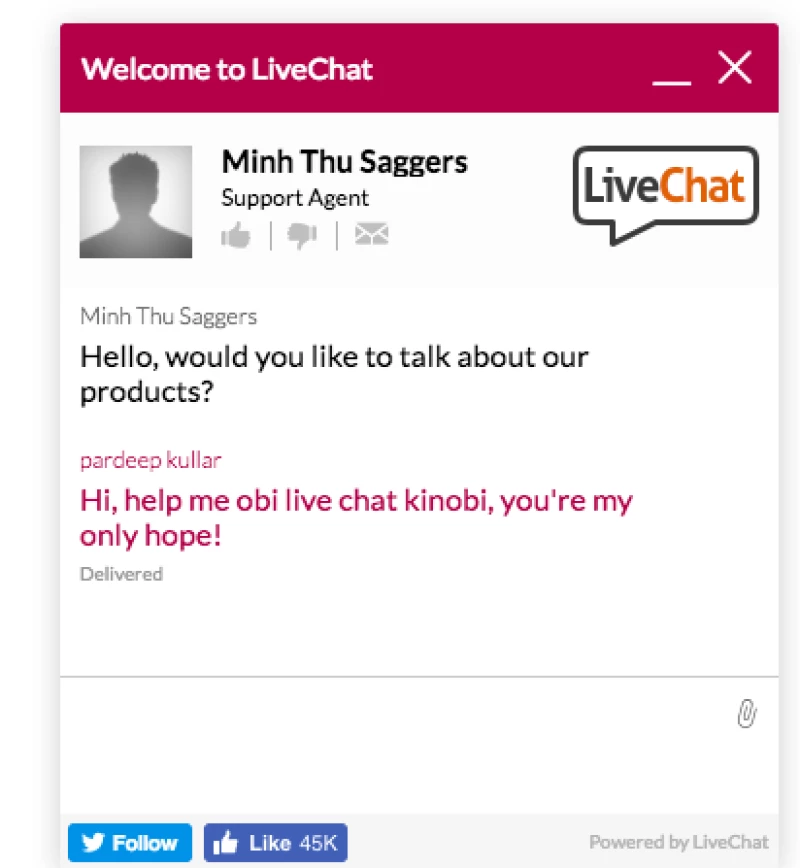Image resolution: width=800 pixels, height=868 pixels.
Task: Click the Twitter bird icon
Action: pos(93,843)
